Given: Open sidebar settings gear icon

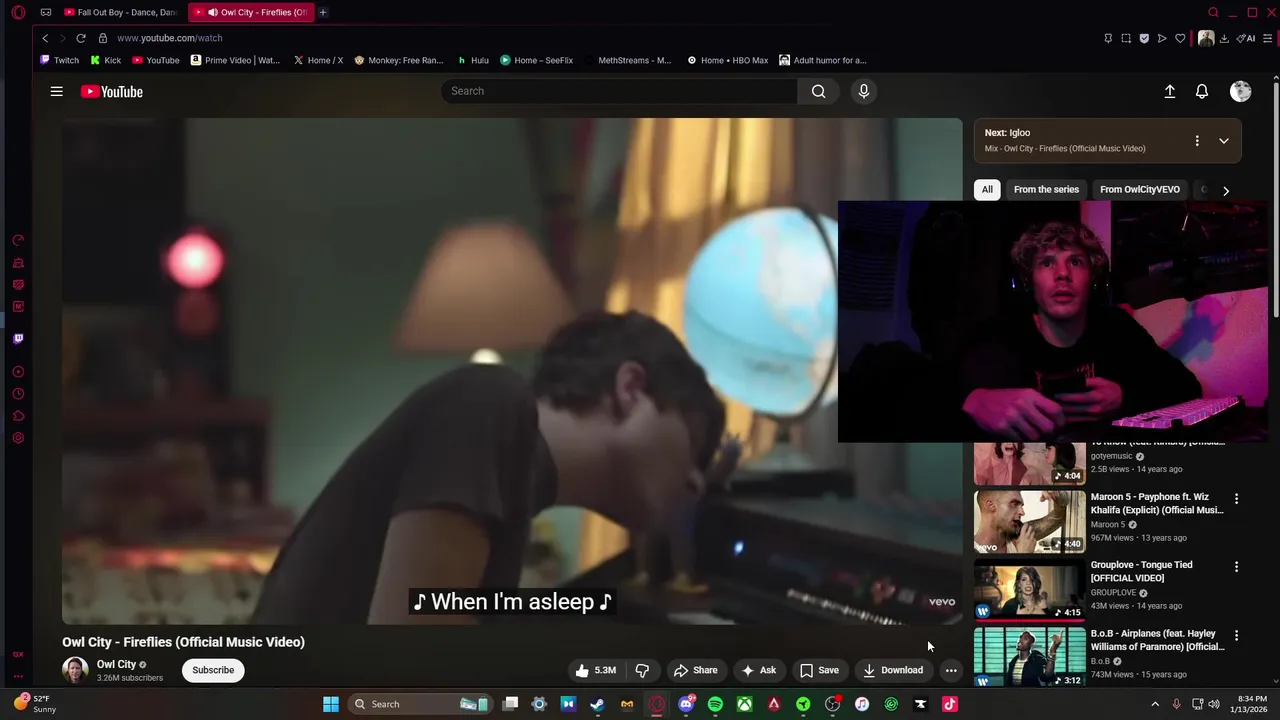Looking at the screenshot, I should [x=18, y=438].
